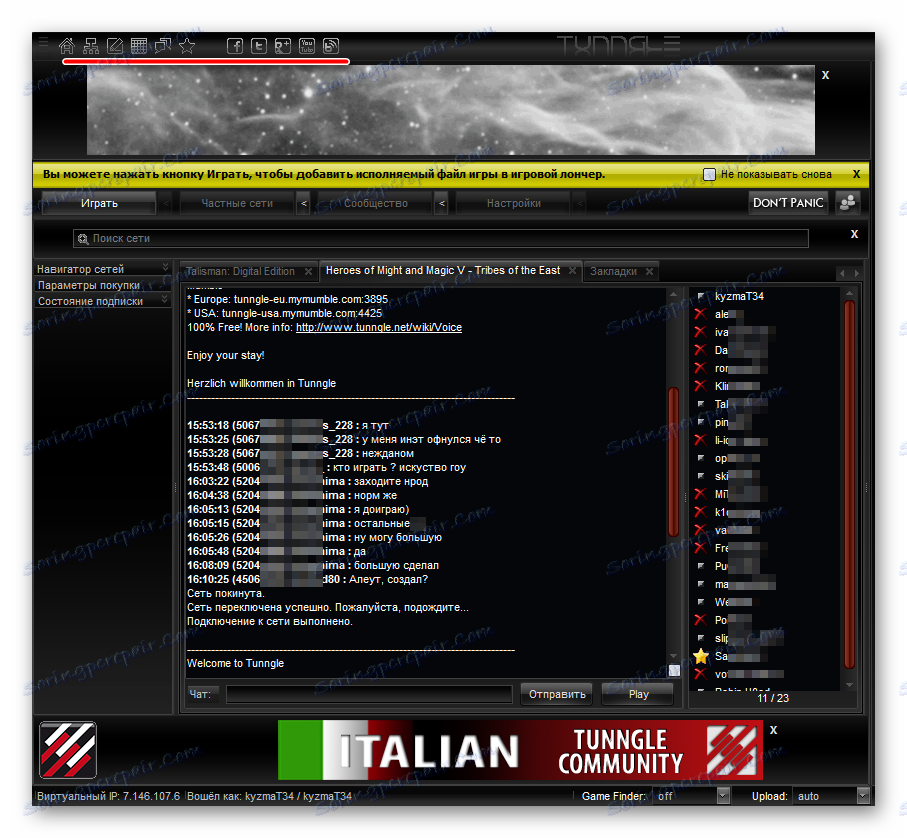Select user kyzmaT34 in the user list
Image resolution: width=907 pixels, height=838 pixels.
739,296
